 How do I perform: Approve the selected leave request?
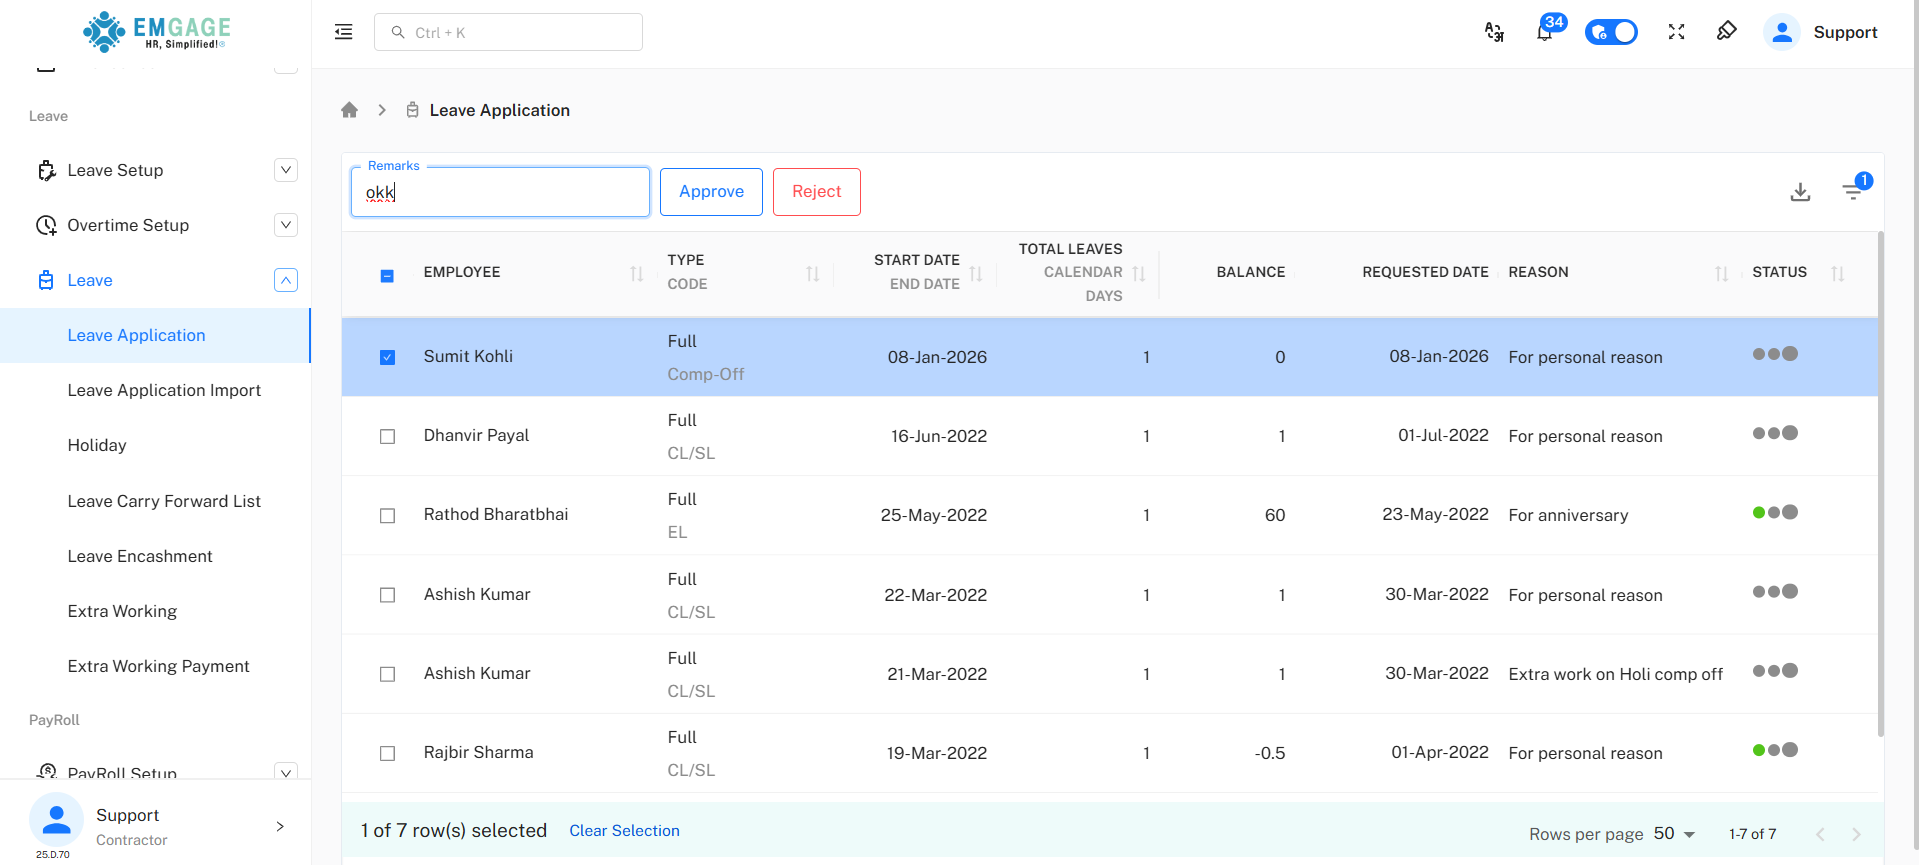coord(711,192)
